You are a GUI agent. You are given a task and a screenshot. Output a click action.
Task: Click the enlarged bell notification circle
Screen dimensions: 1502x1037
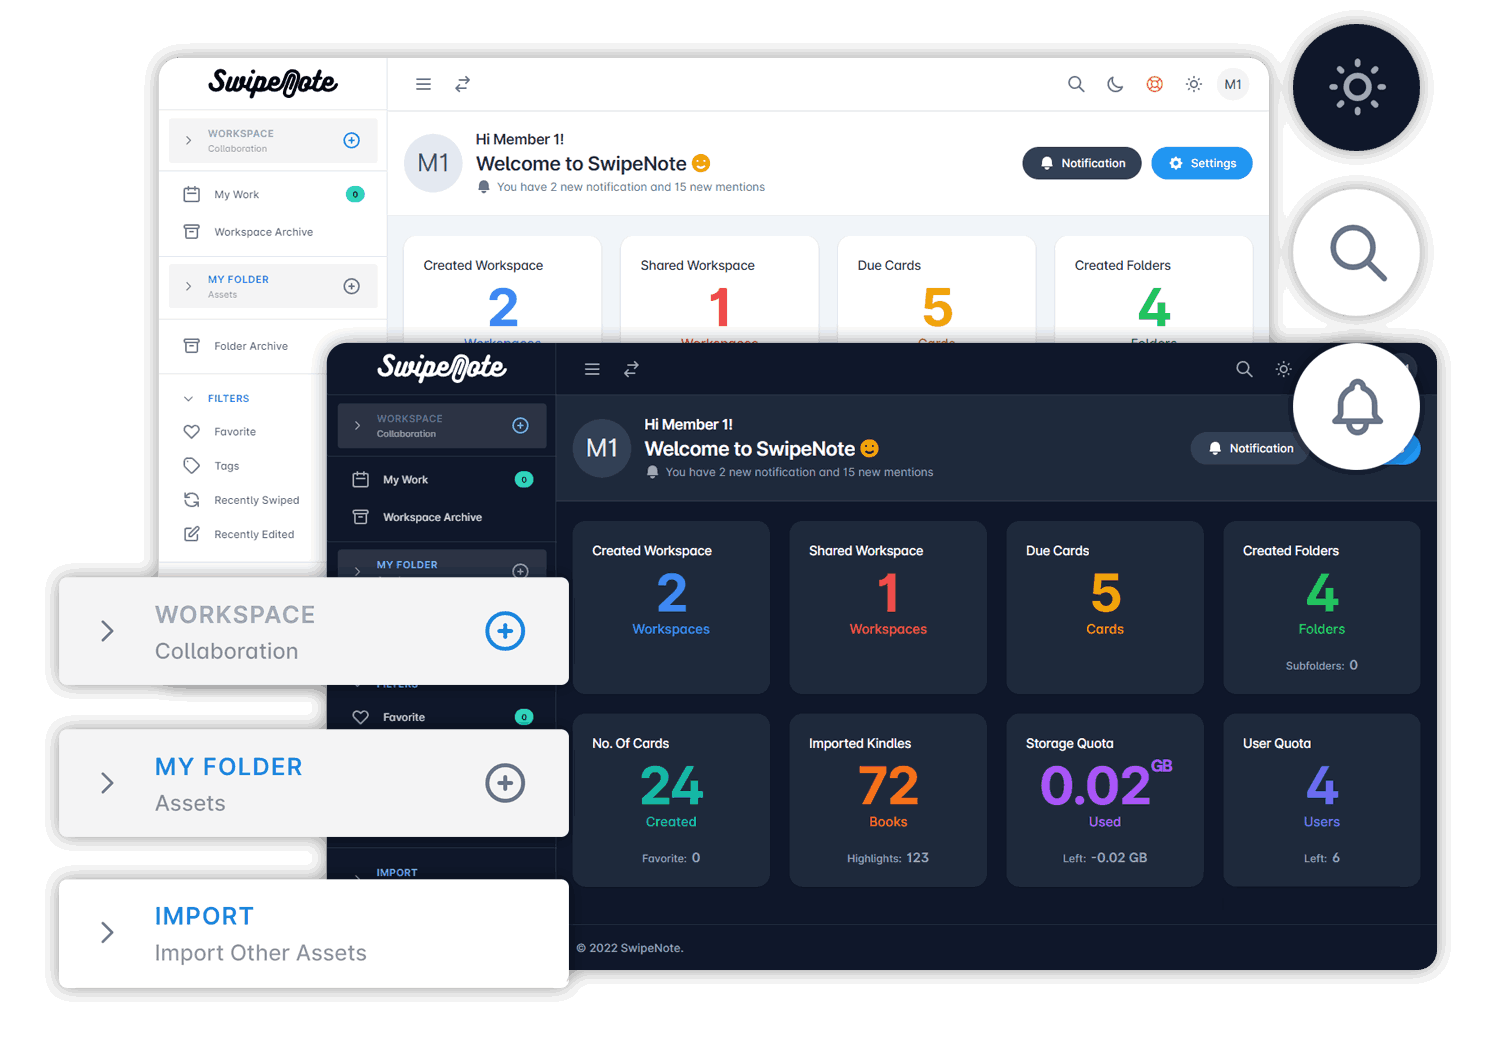pos(1357,406)
